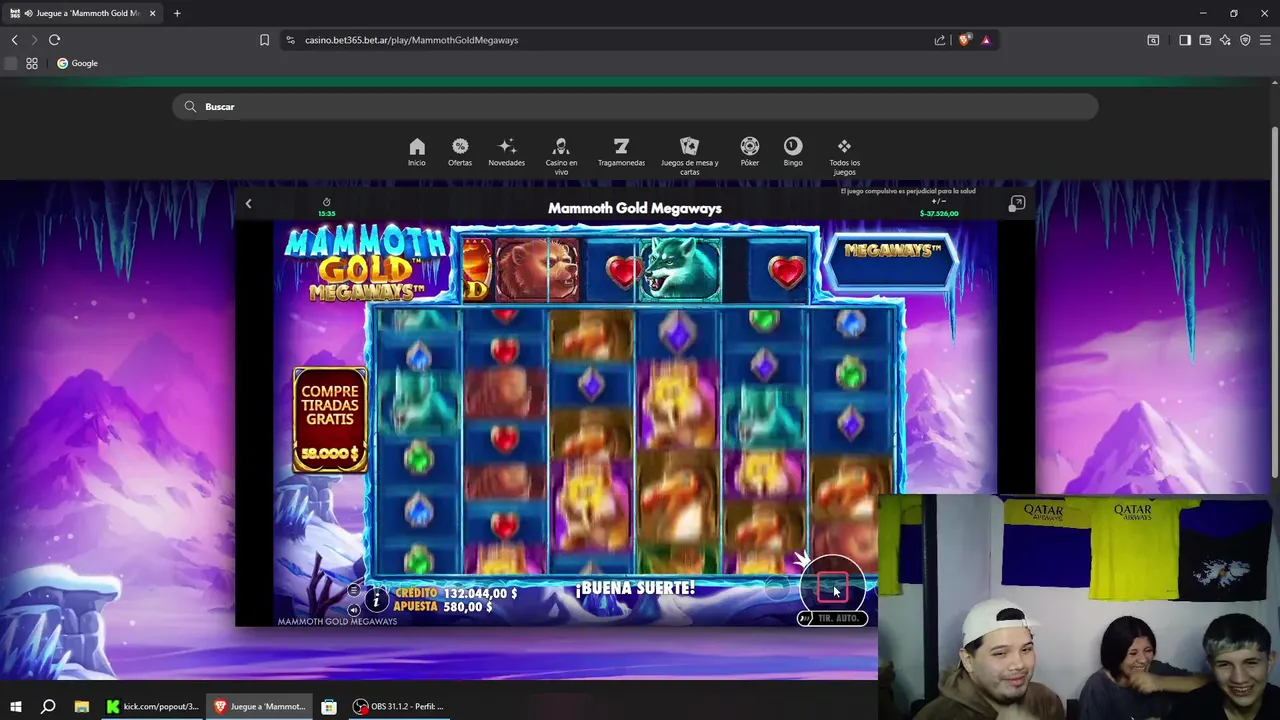Image resolution: width=1280 pixels, height=720 pixels.
Task: Switch to Brave Juegue a Mammoth taskbar item
Action: tap(260, 706)
